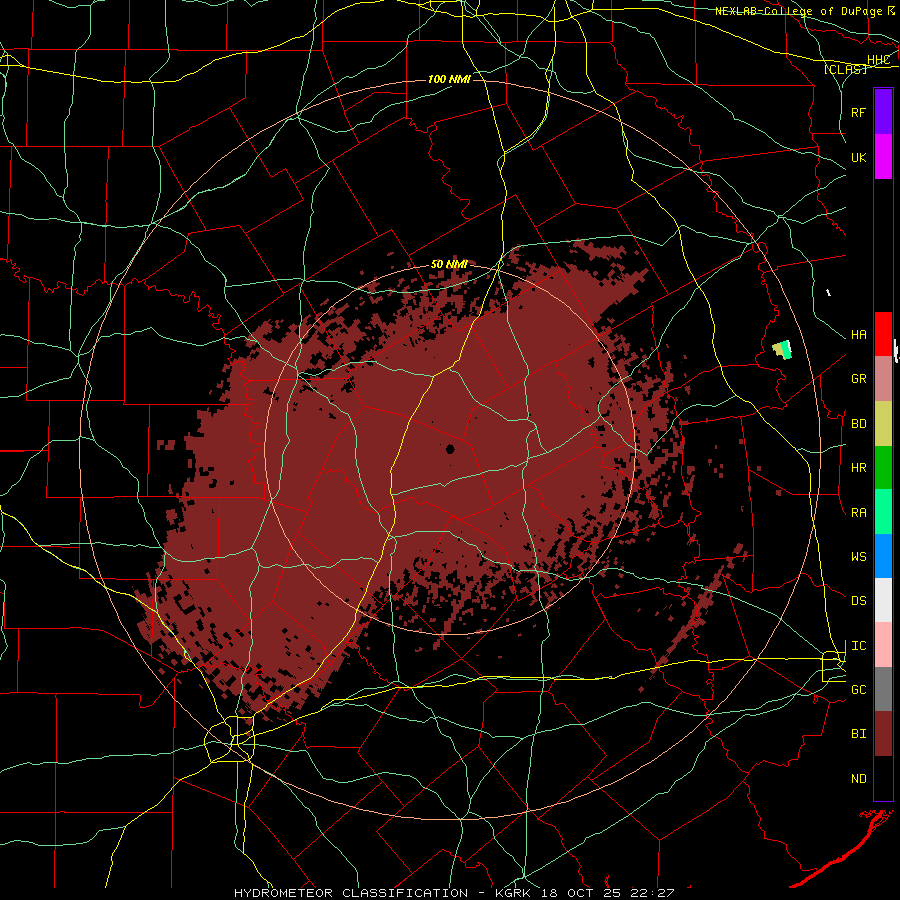Click the UK magenta legend swatch
Viewport: 900px width, 900px height.
click(883, 157)
